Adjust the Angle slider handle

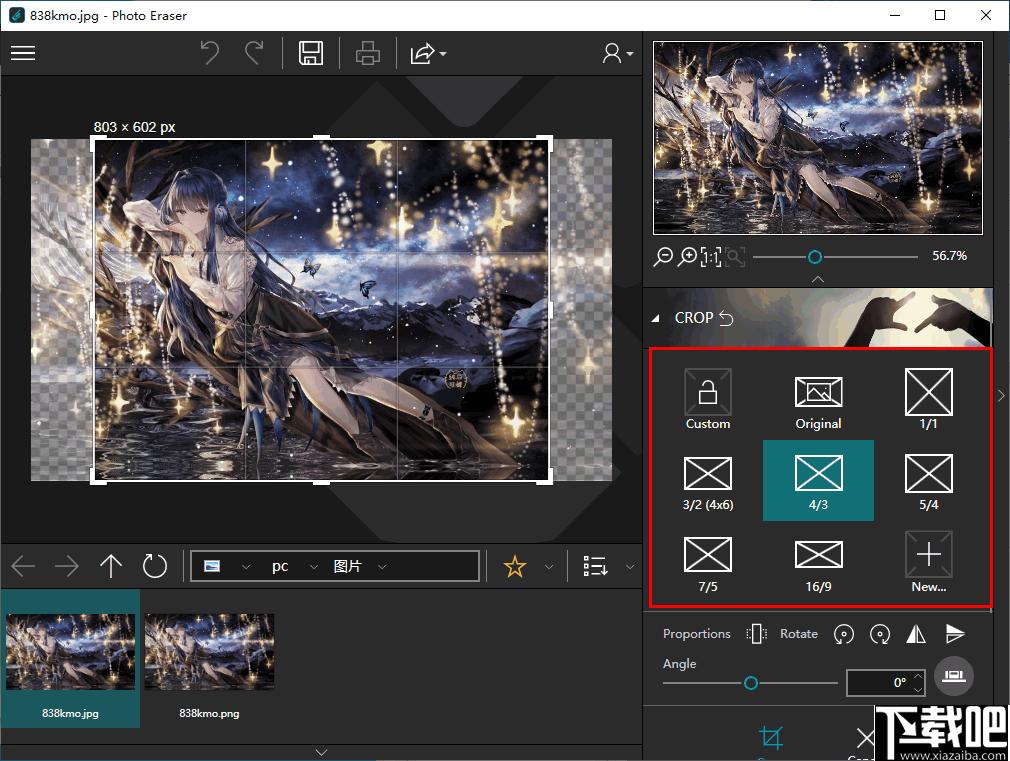(750, 683)
